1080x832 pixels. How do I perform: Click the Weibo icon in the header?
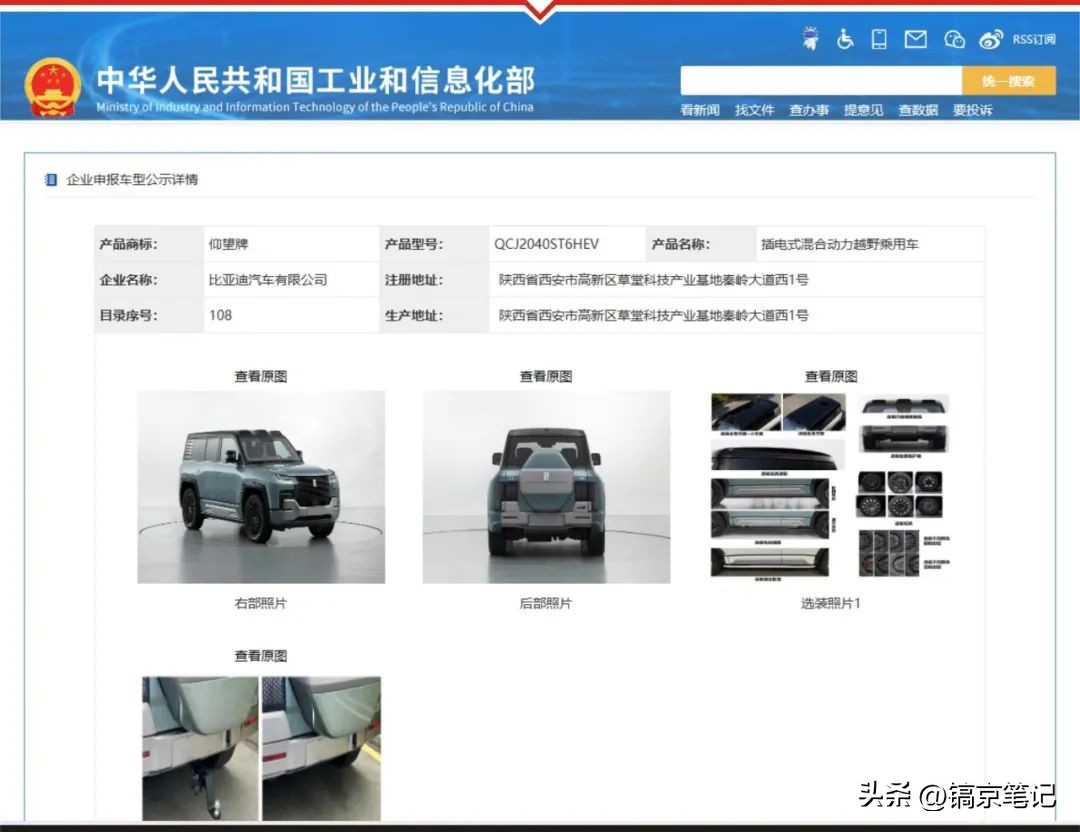pyautogui.click(x=991, y=39)
